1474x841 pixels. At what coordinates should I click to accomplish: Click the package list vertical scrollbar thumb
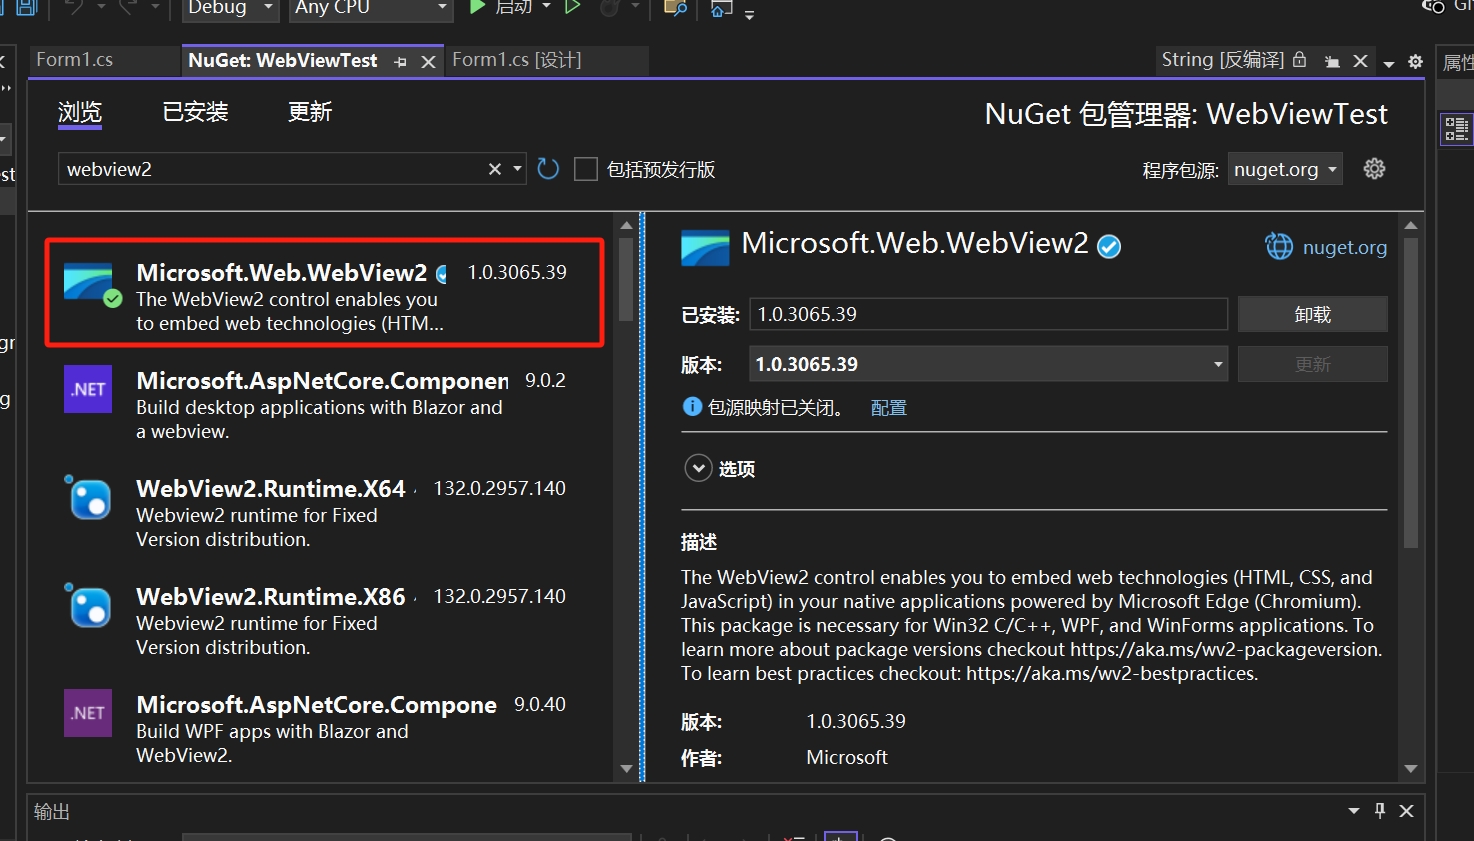tap(626, 279)
